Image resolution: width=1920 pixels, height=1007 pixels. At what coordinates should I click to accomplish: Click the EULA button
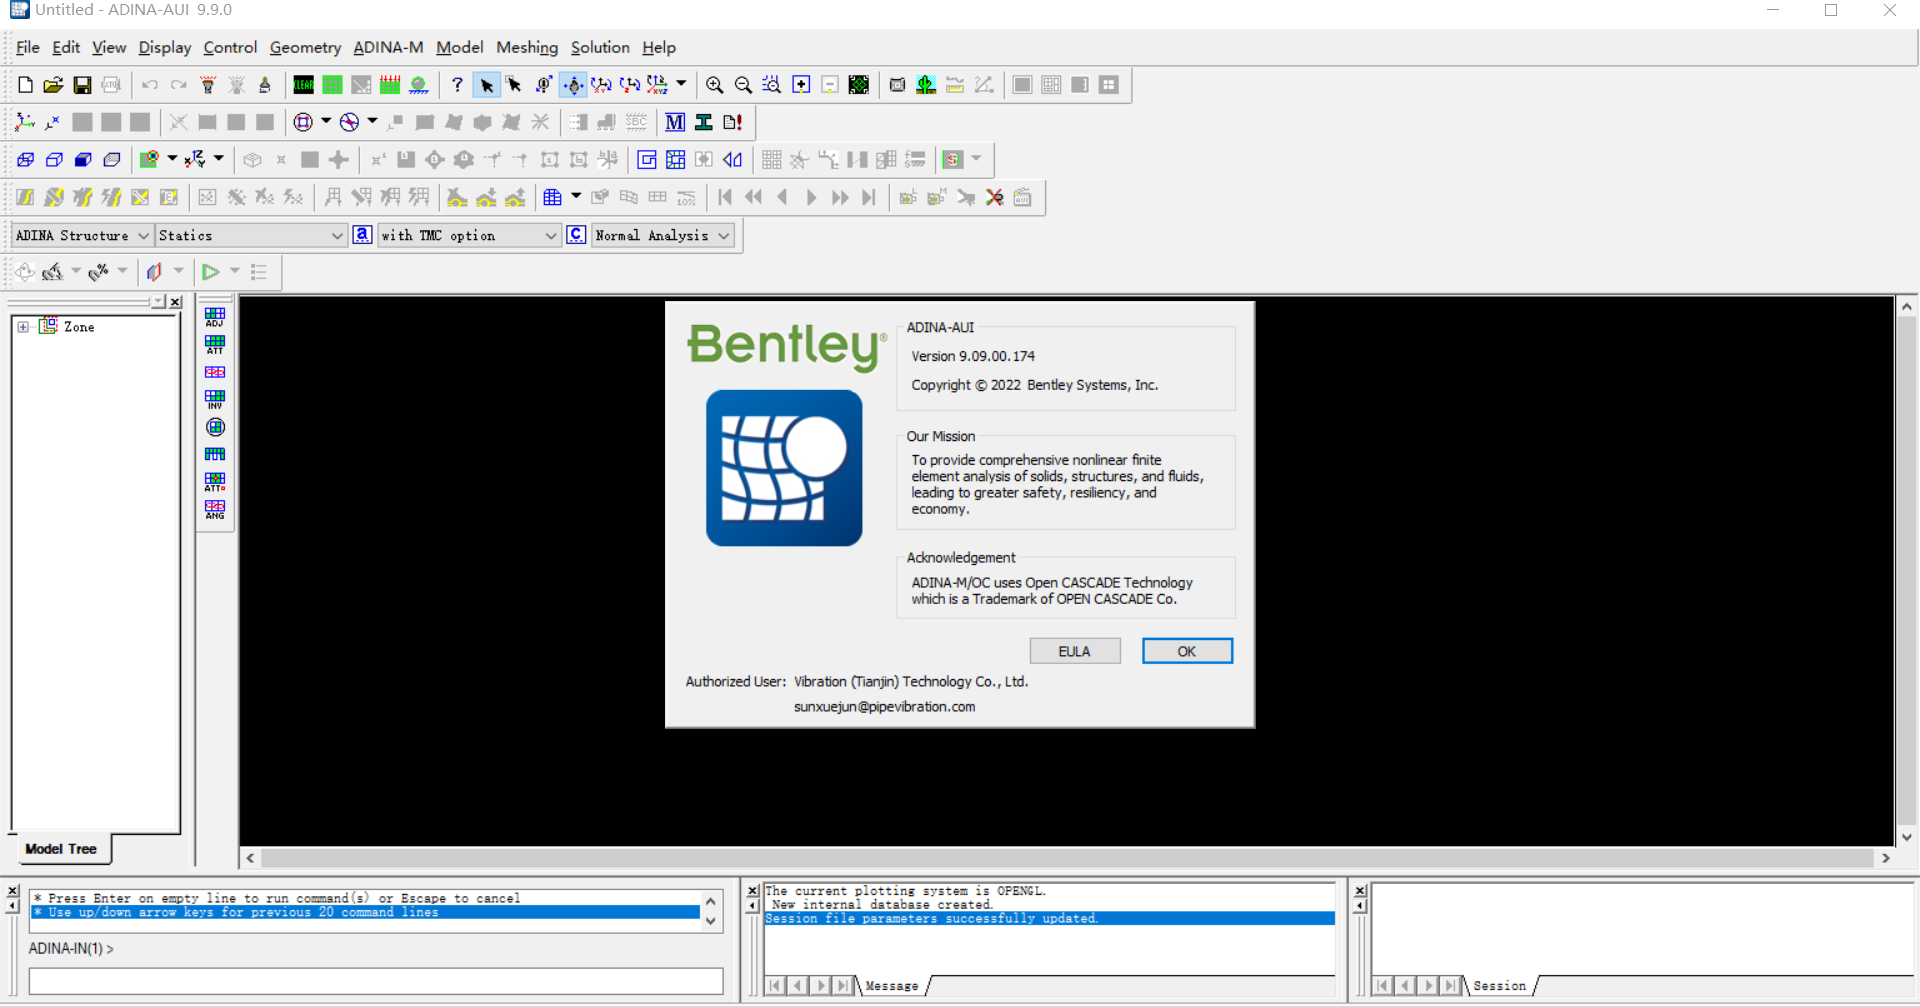(1074, 651)
